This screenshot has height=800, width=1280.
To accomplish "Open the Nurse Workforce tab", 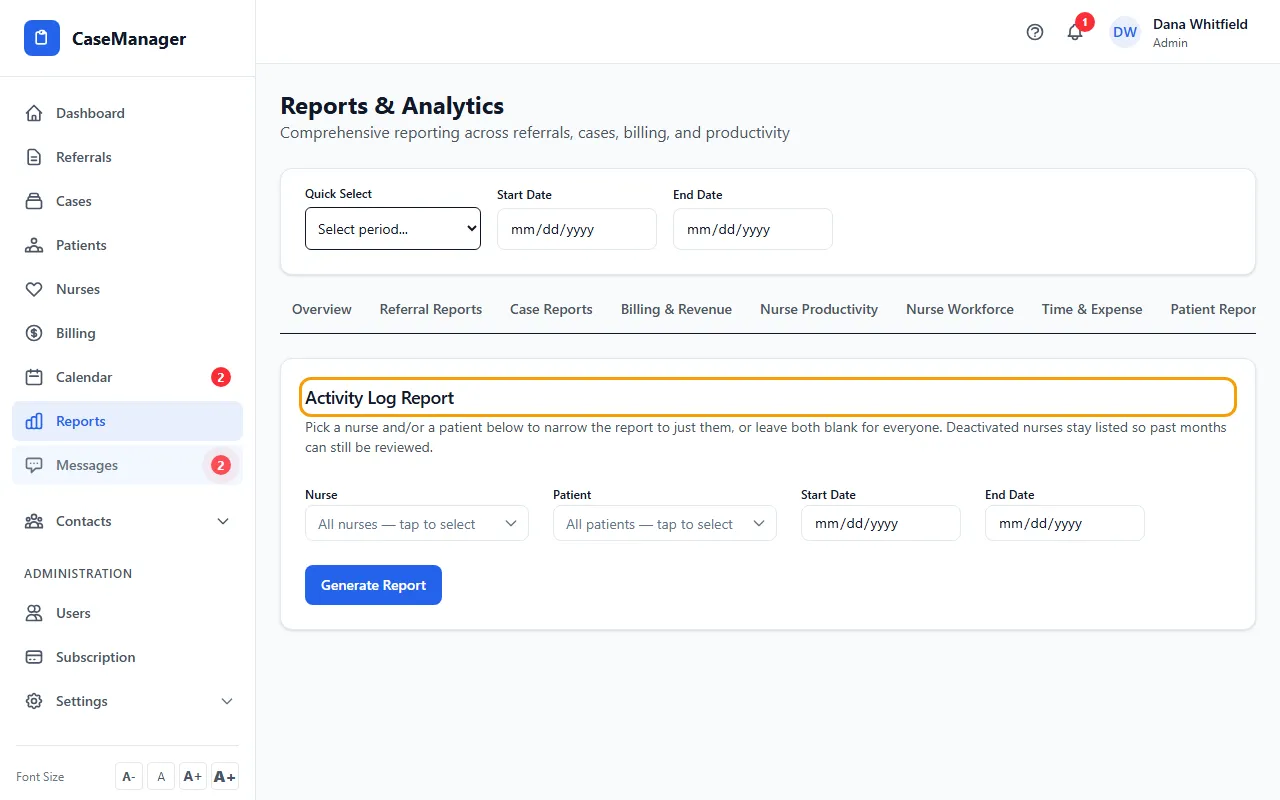I will pos(960,310).
